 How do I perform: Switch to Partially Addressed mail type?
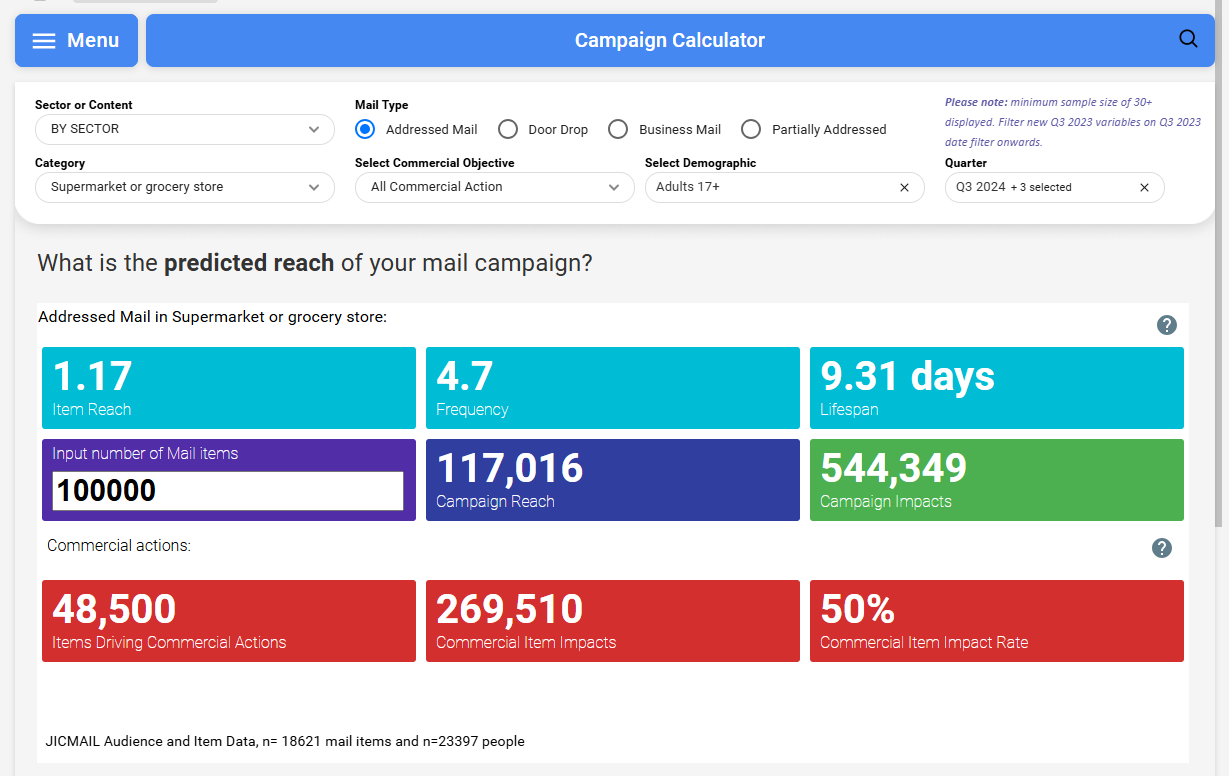pos(751,129)
